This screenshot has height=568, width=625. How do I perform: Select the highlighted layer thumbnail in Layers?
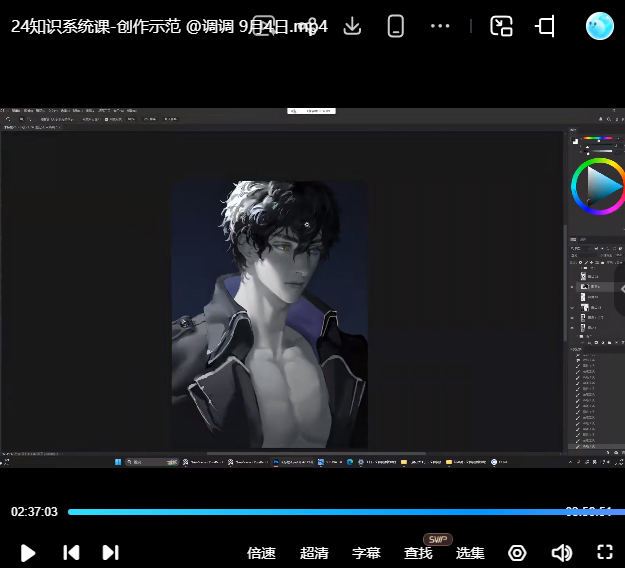pyautogui.click(x=584, y=287)
